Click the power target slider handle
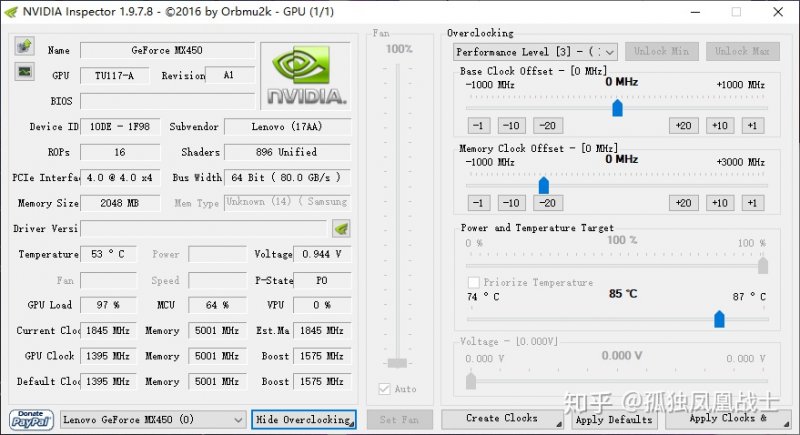 (x=763, y=266)
